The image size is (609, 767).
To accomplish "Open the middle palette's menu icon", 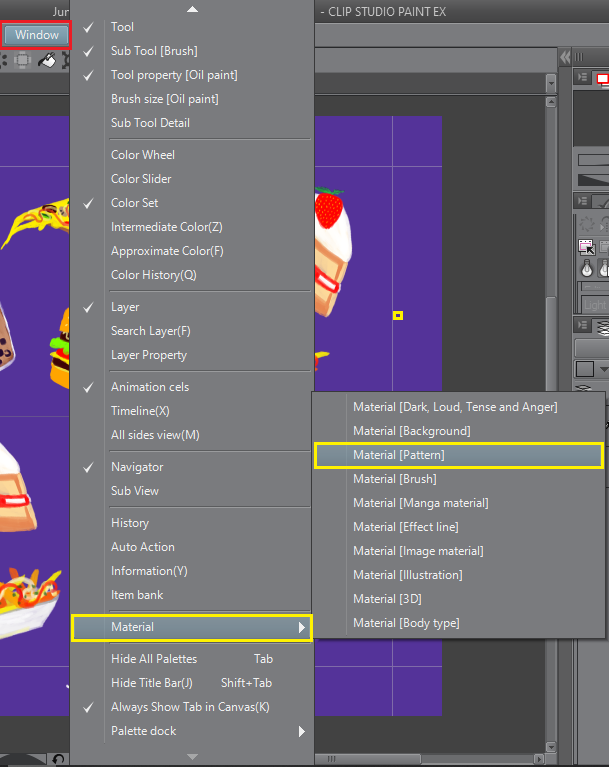I will click(582, 201).
